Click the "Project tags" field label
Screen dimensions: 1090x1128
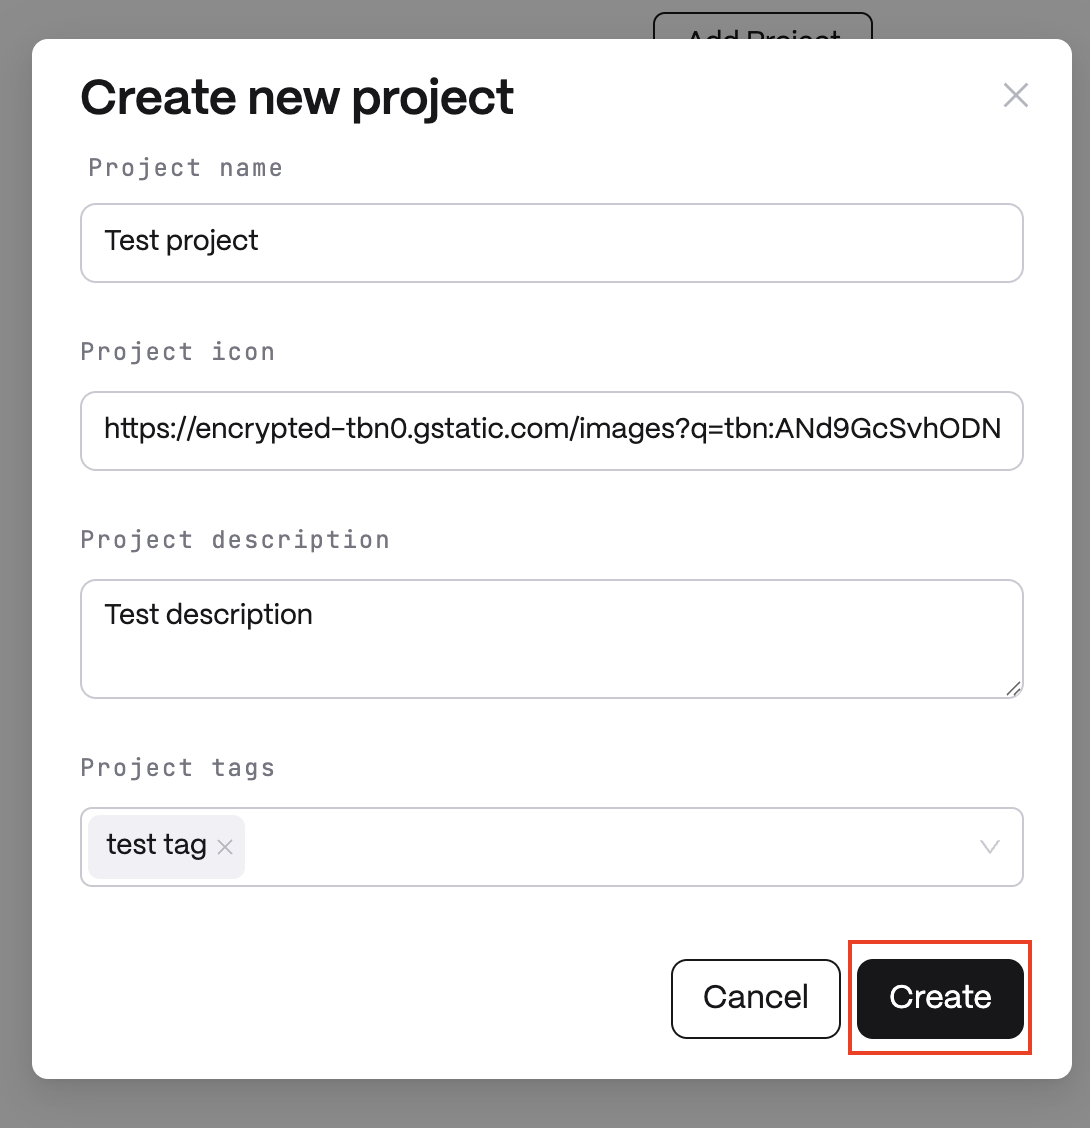pos(177,768)
